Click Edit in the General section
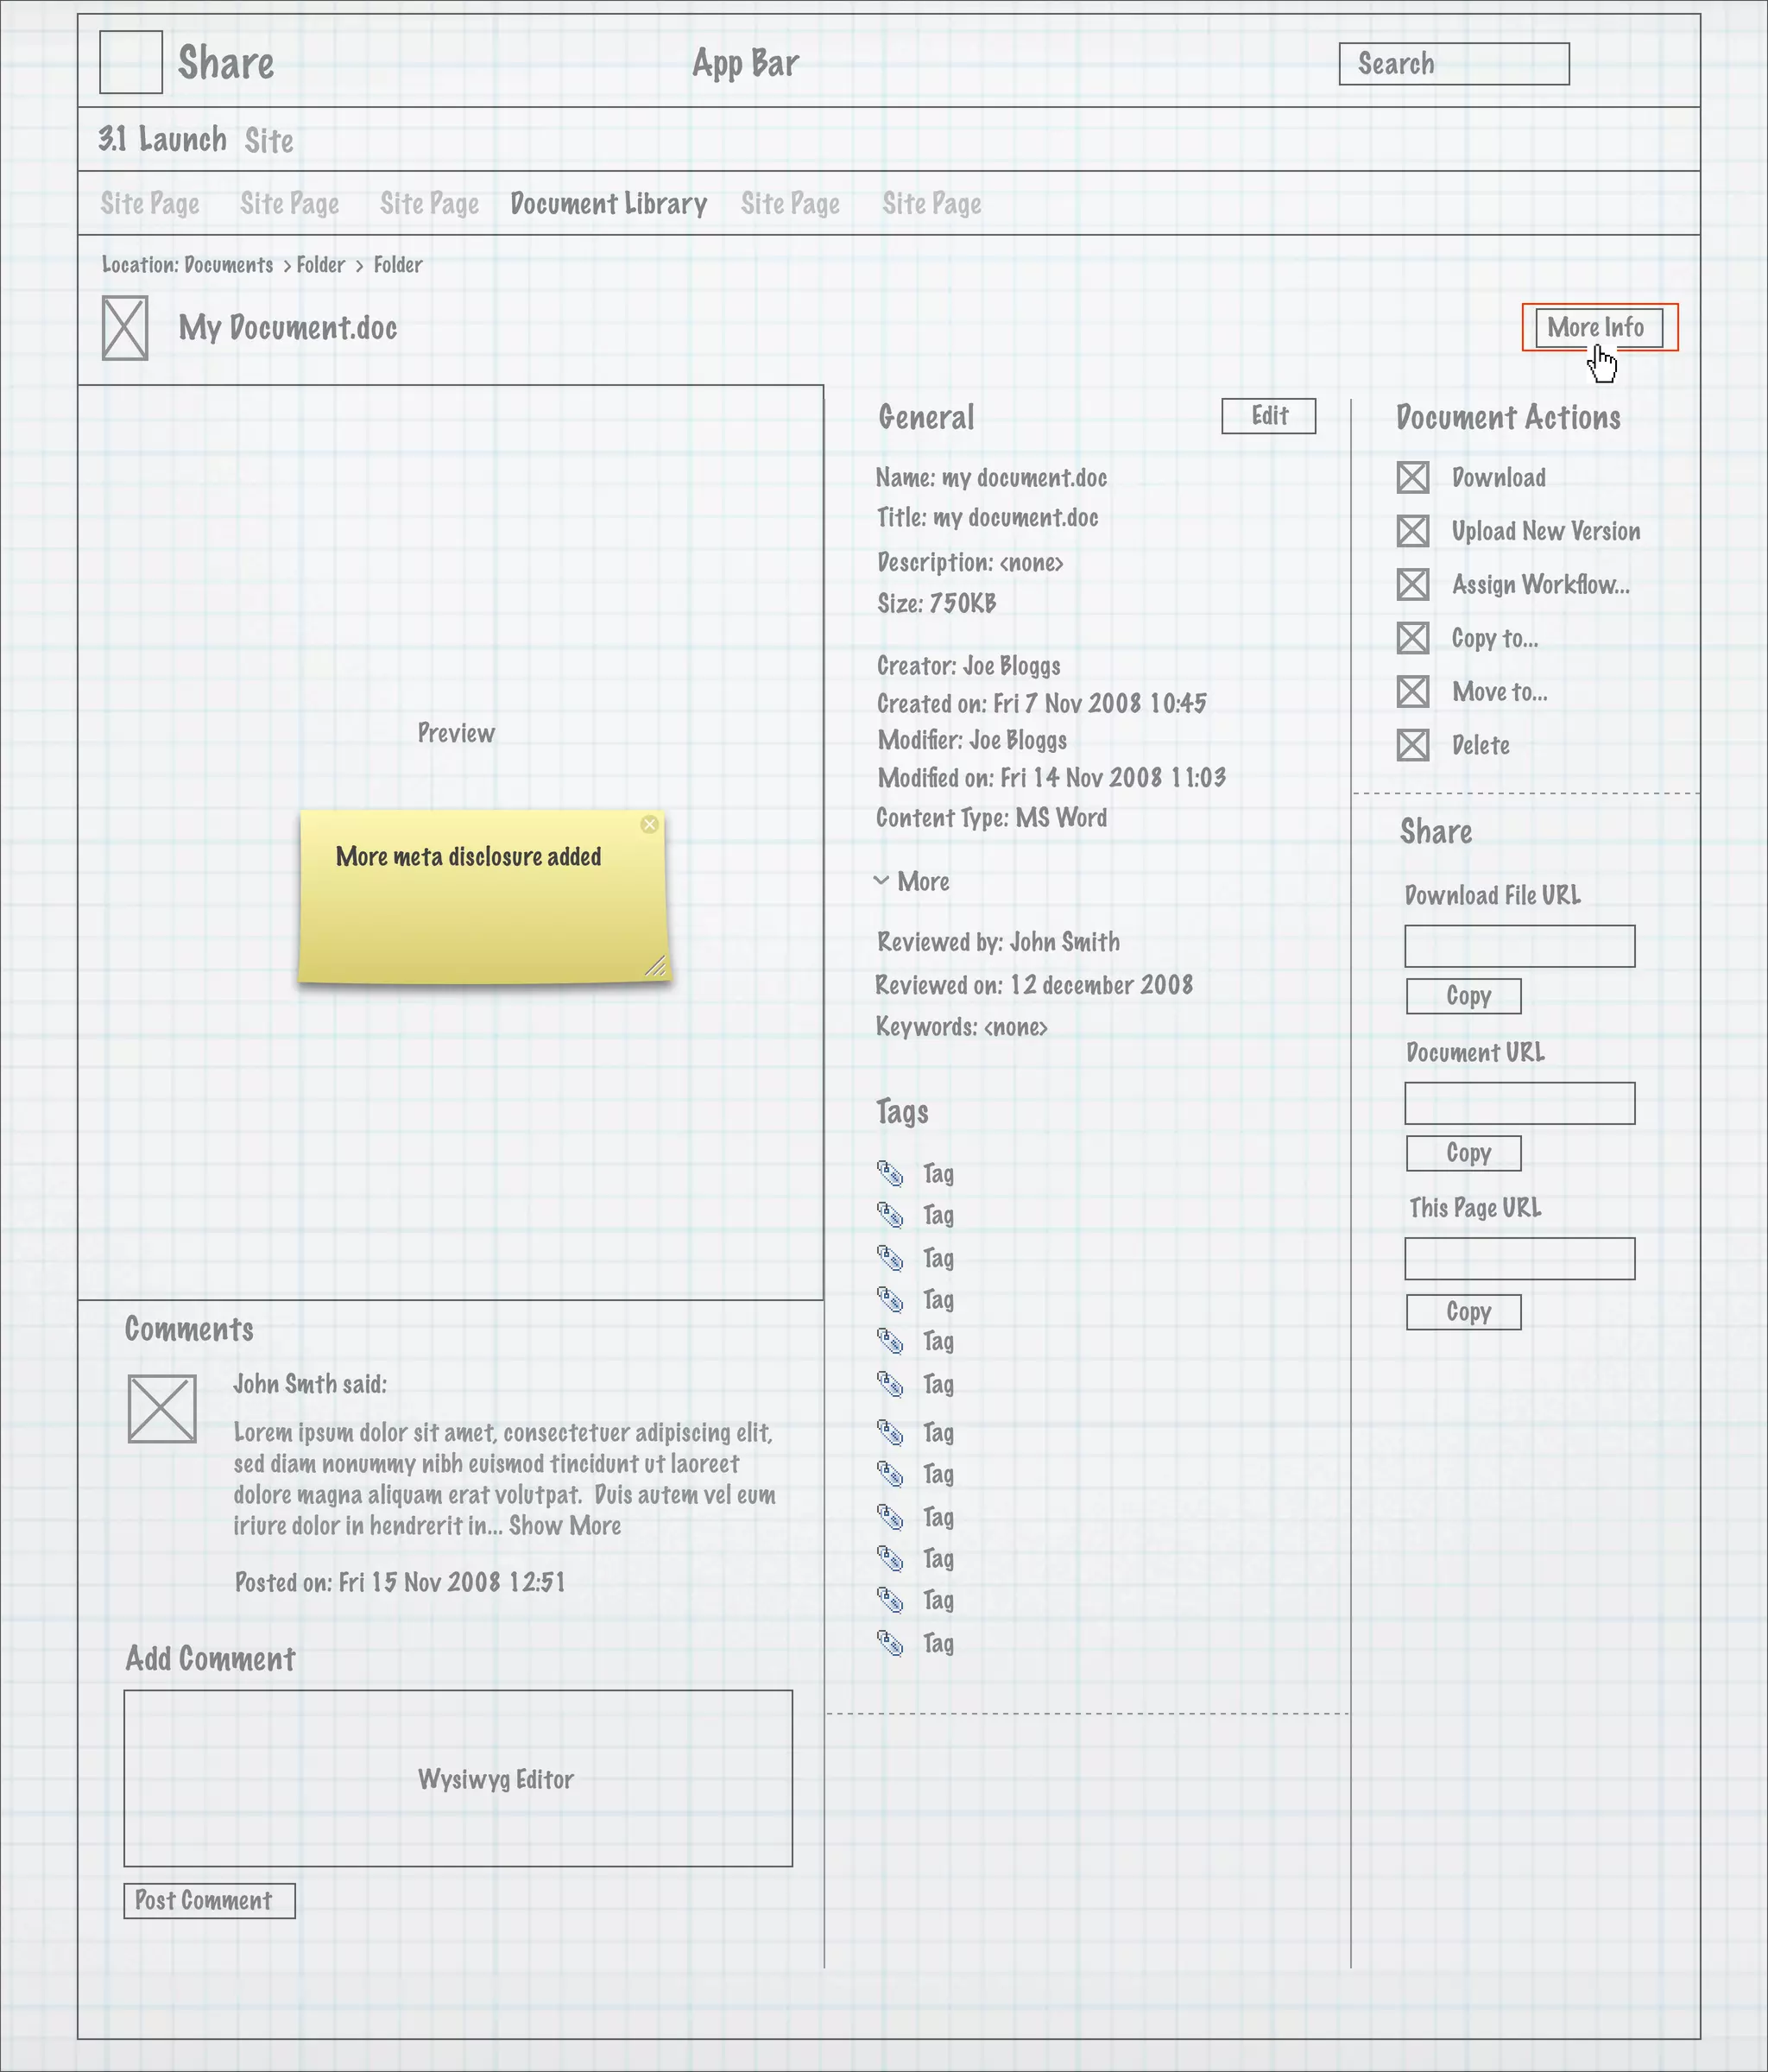This screenshot has height=2072, width=1768. (1268, 416)
